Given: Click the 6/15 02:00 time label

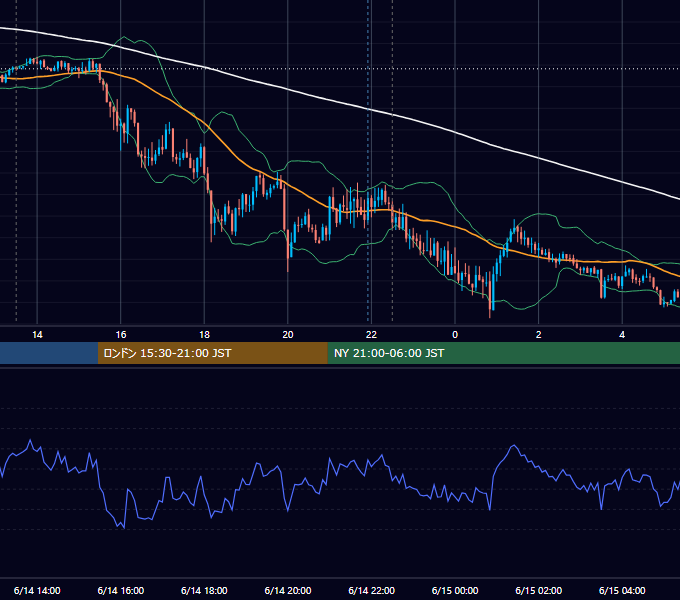Looking at the screenshot, I should click(539, 590).
